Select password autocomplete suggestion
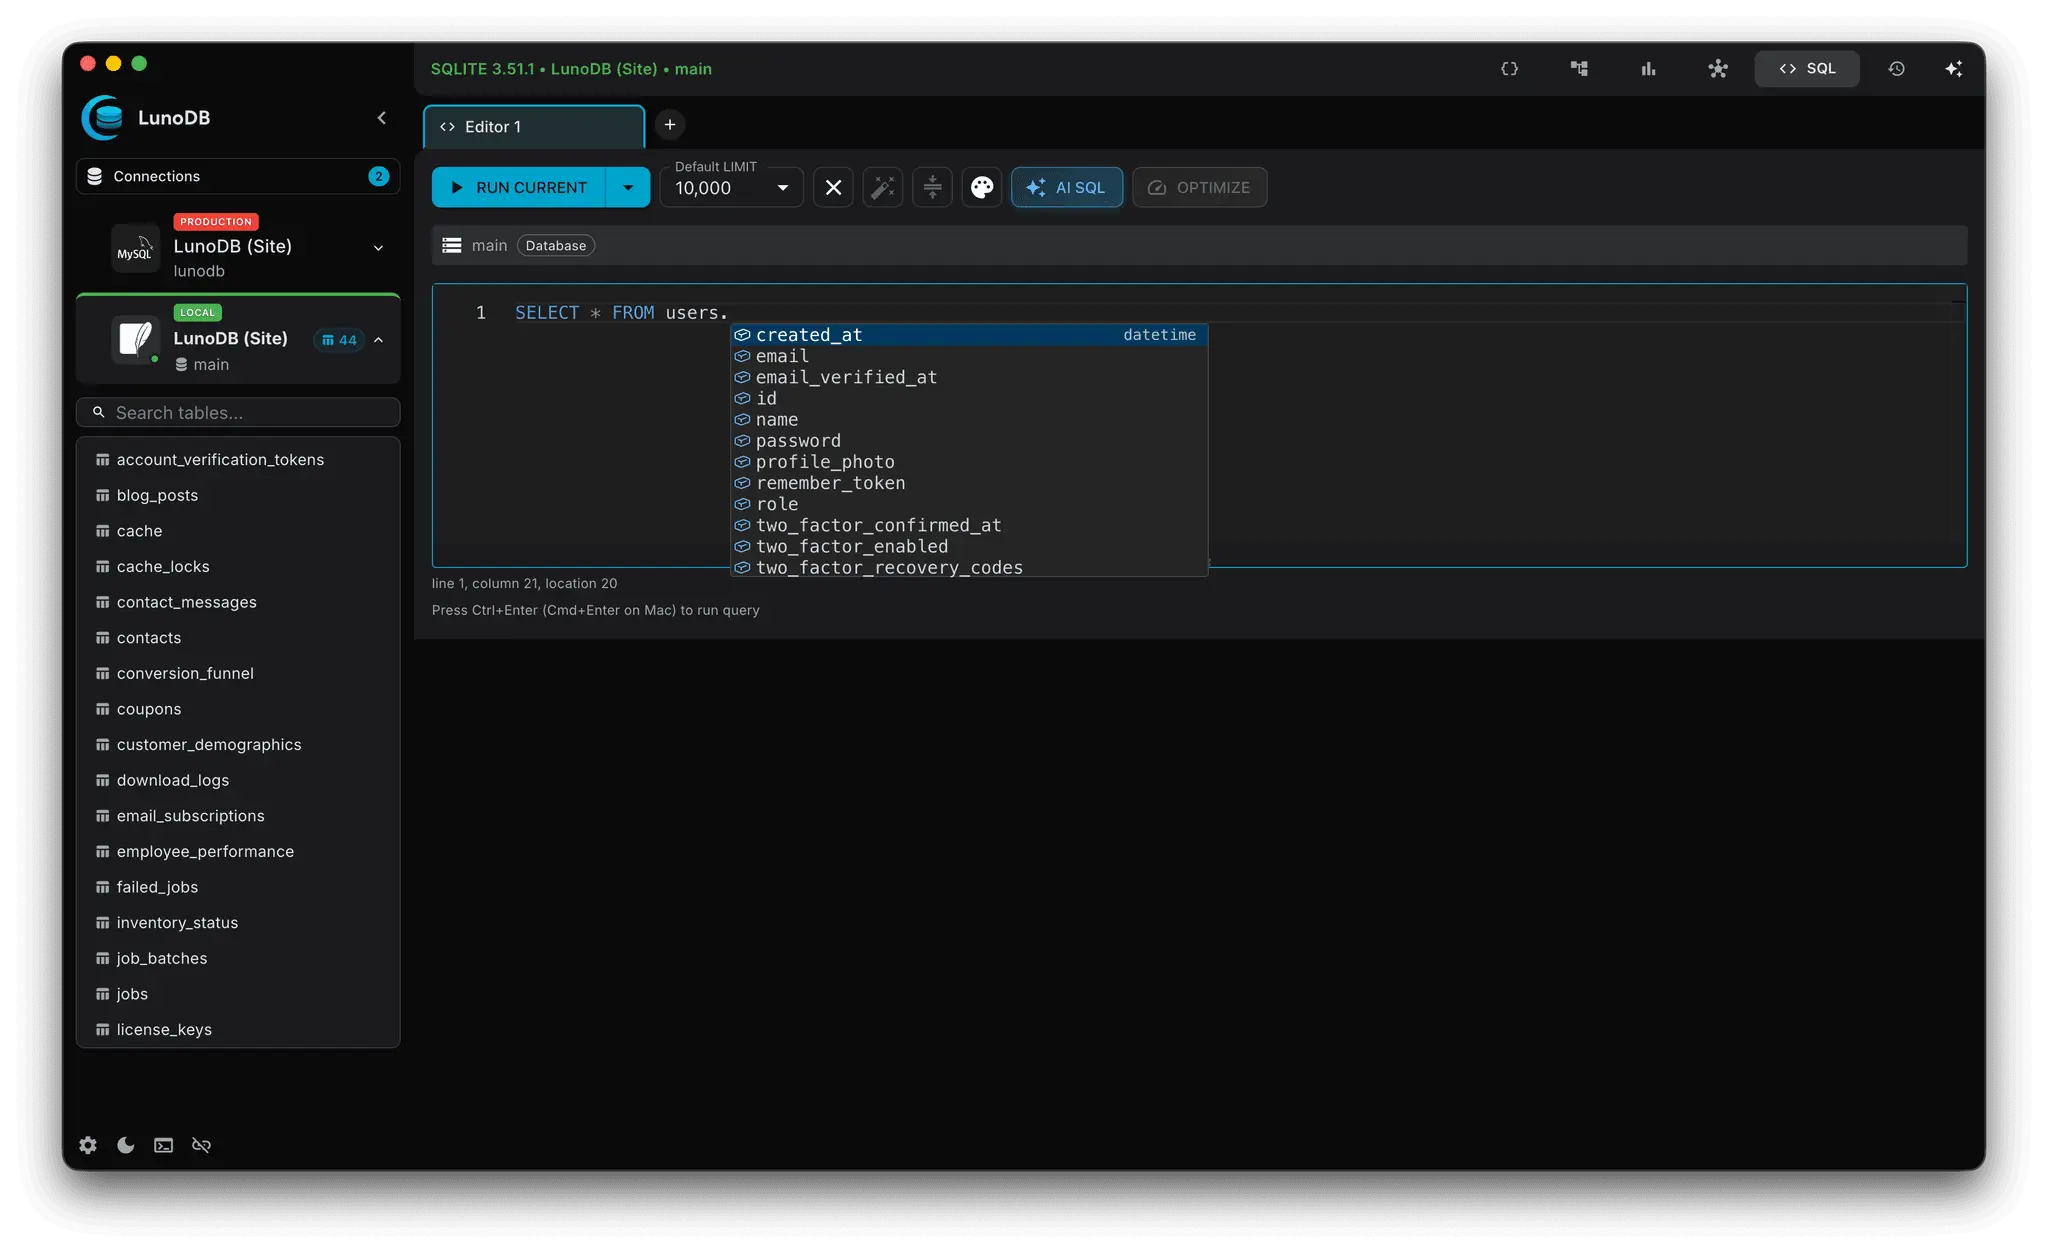The height and width of the screenshot is (1253, 2048). [969, 441]
